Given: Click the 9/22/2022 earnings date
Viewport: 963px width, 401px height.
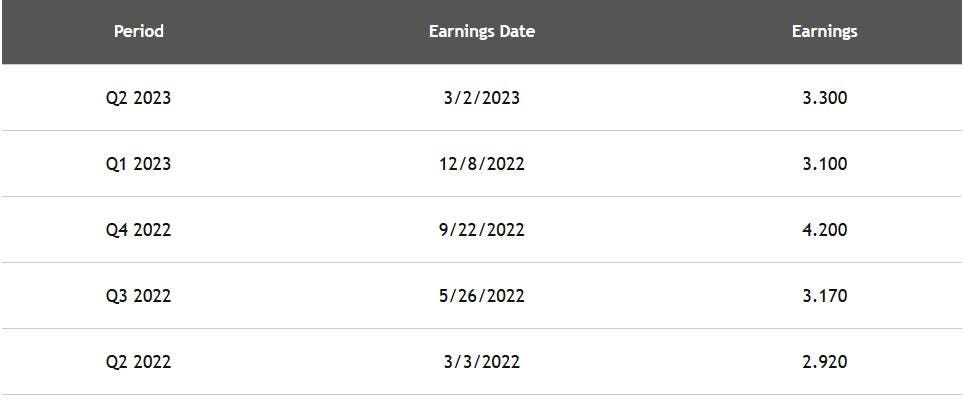Looking at the screenshot, I should coord(481,230).
